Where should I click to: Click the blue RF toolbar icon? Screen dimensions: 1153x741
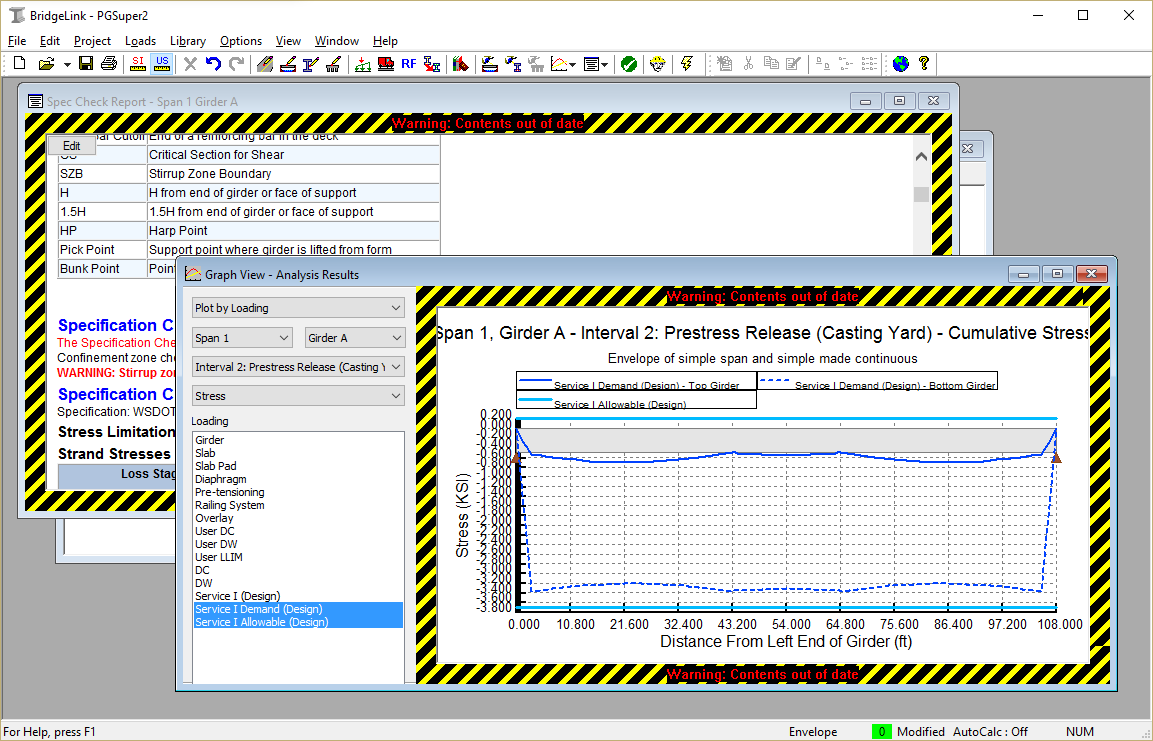409,64
